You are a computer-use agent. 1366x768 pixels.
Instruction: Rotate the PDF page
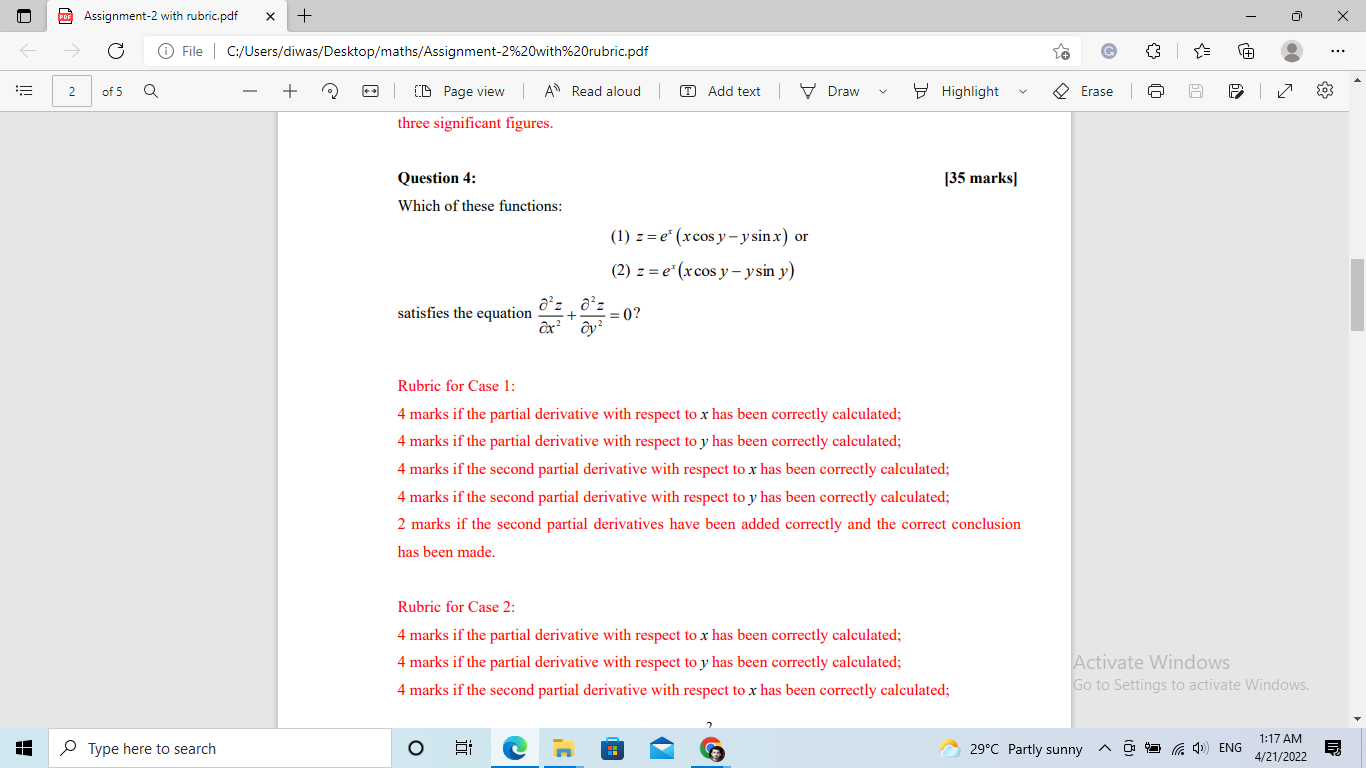(329, 90)
